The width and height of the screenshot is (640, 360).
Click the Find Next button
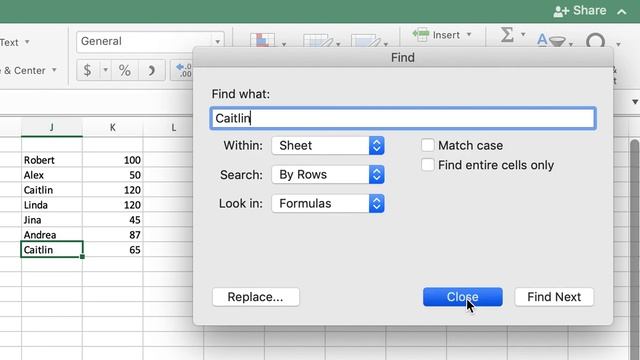pyautogui.click(x=554, y=297)
